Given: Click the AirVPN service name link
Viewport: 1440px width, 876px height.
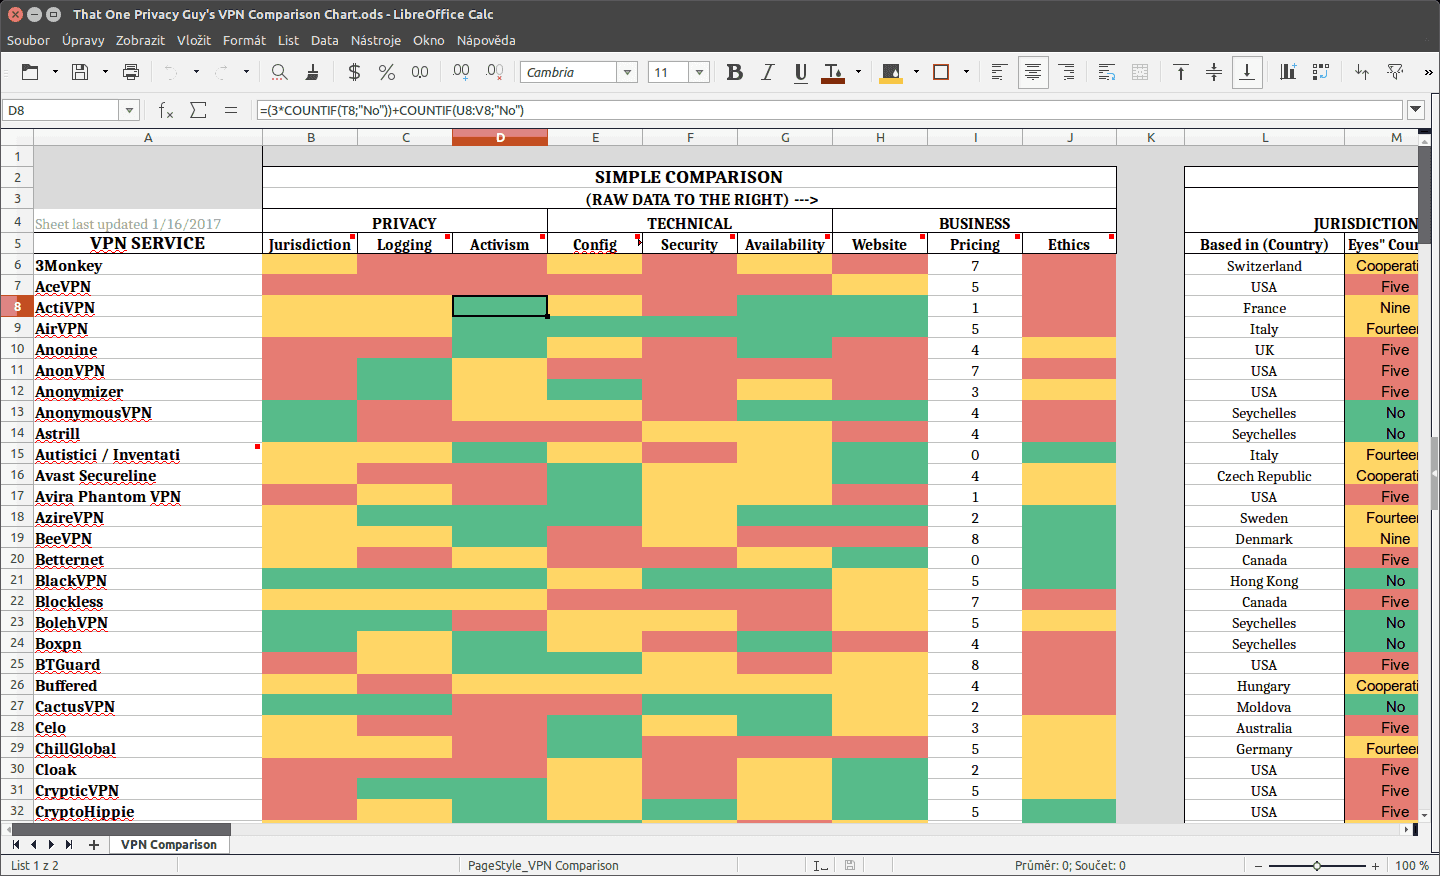Looking at the screenshot, I should click(x=62, y=329).
